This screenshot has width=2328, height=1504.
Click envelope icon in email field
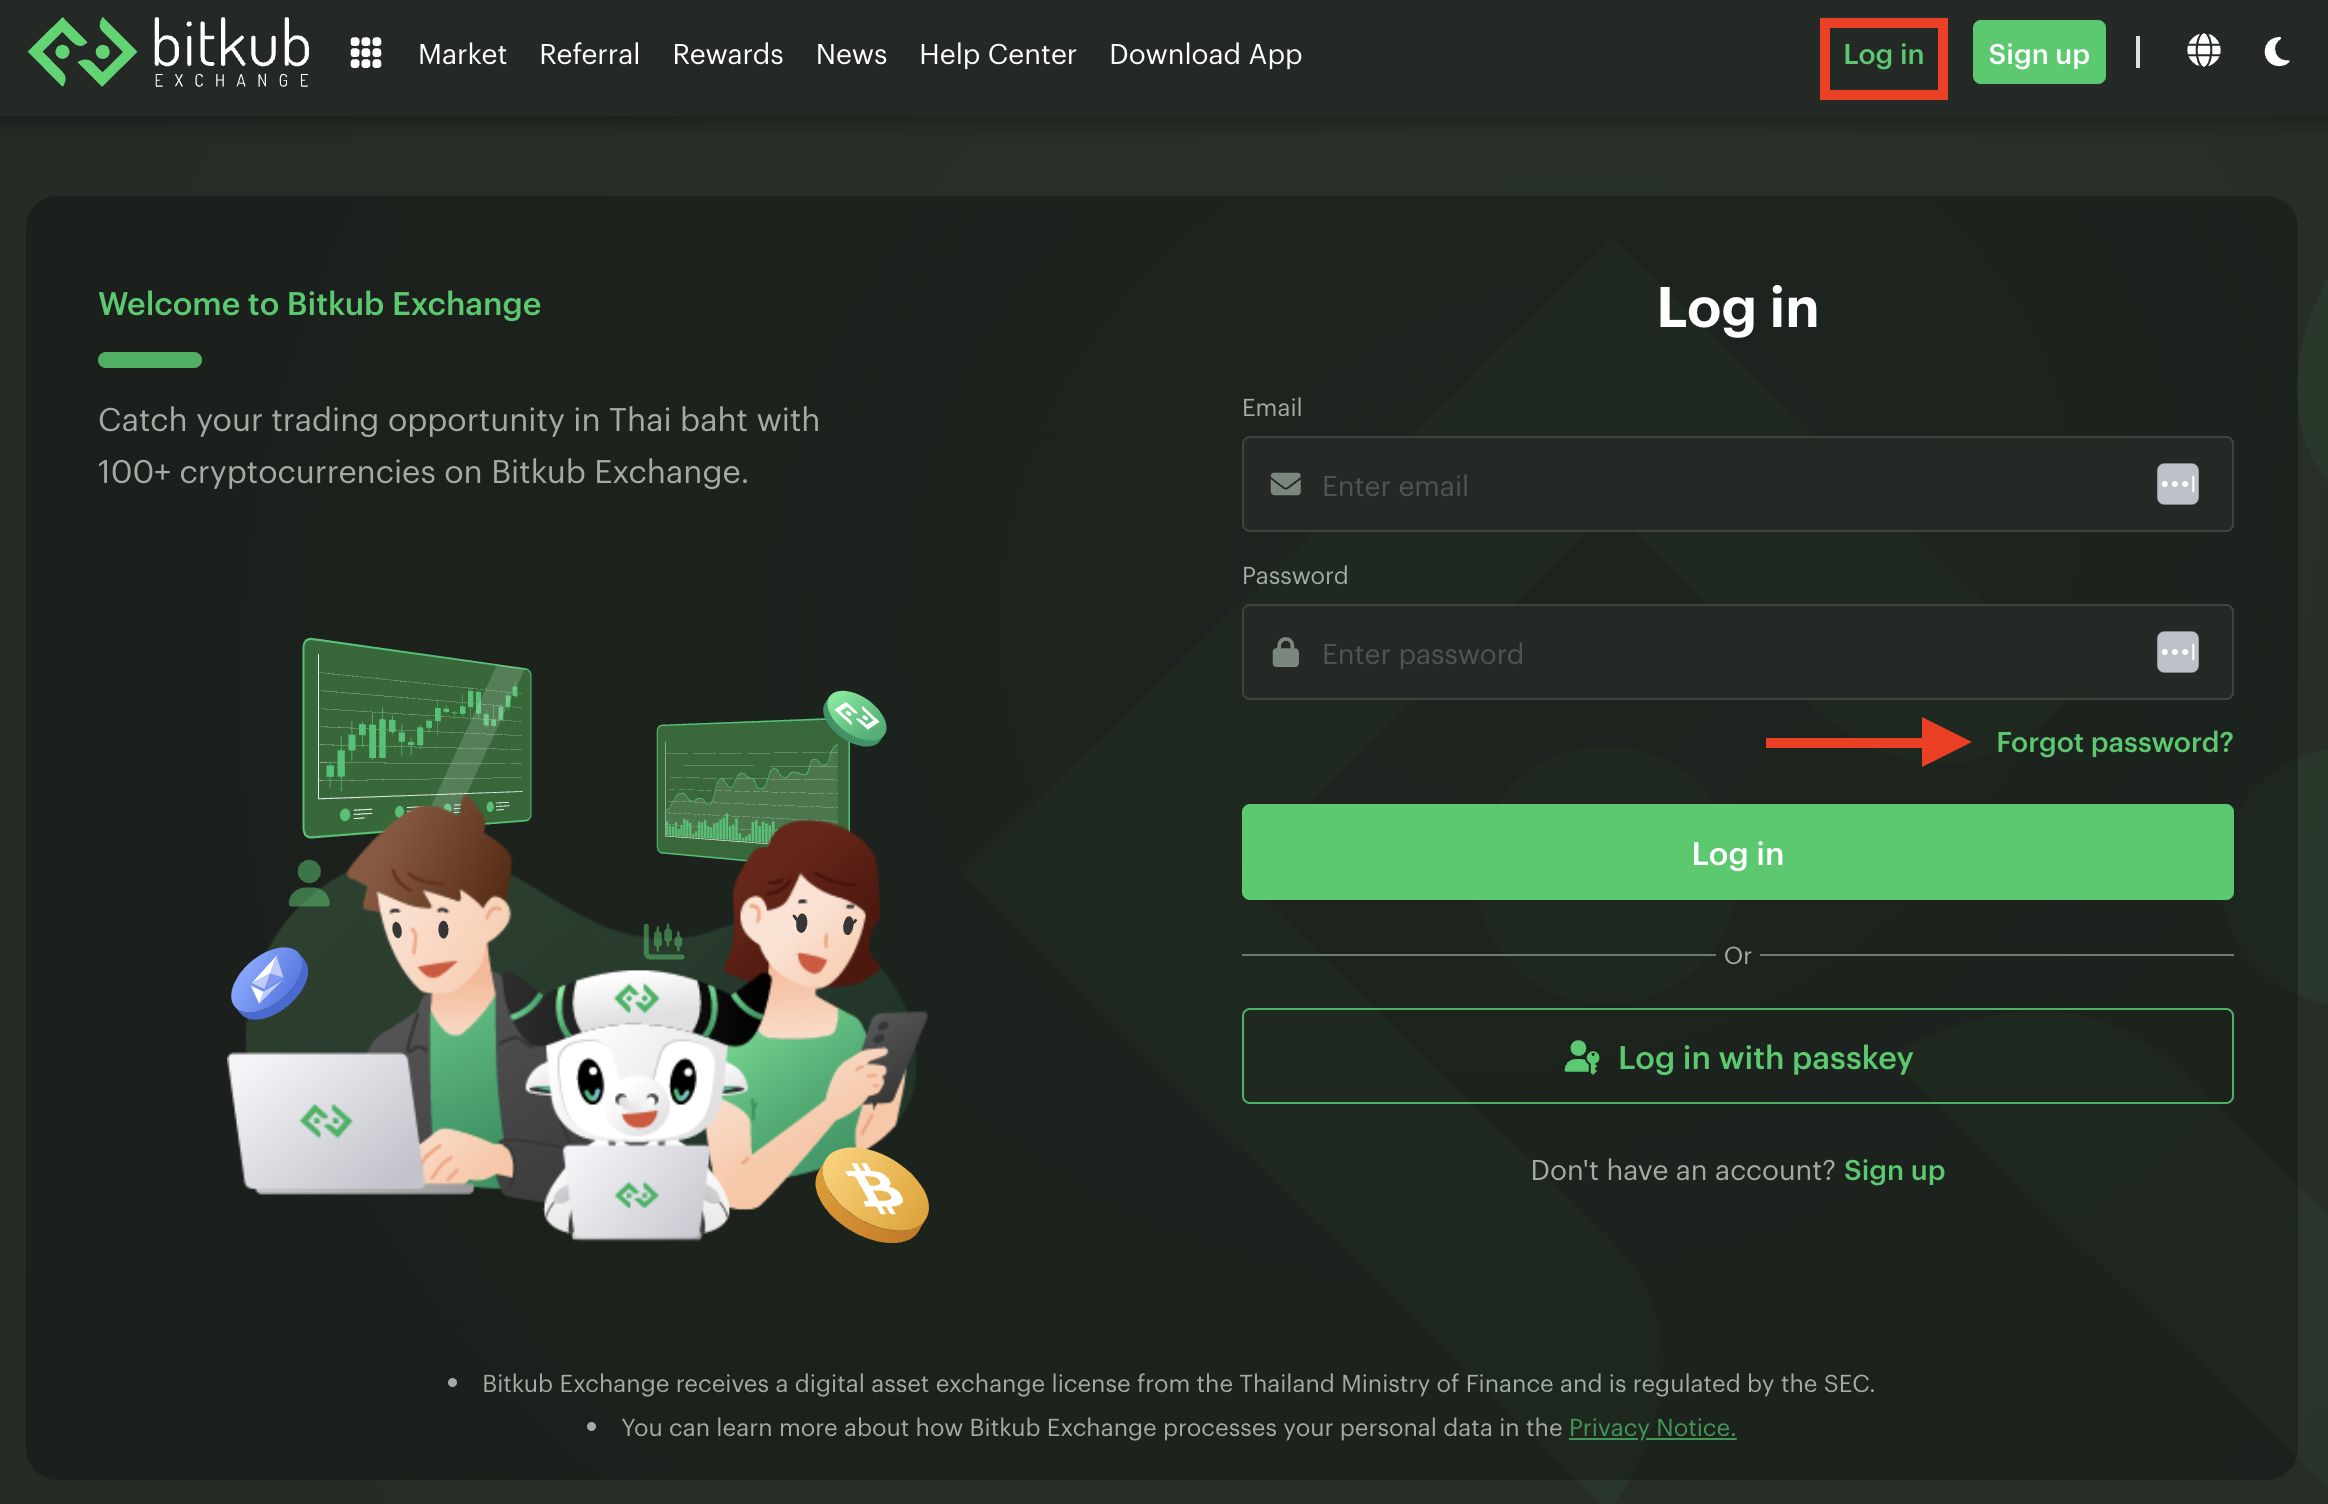click(x=1285, y=485)
